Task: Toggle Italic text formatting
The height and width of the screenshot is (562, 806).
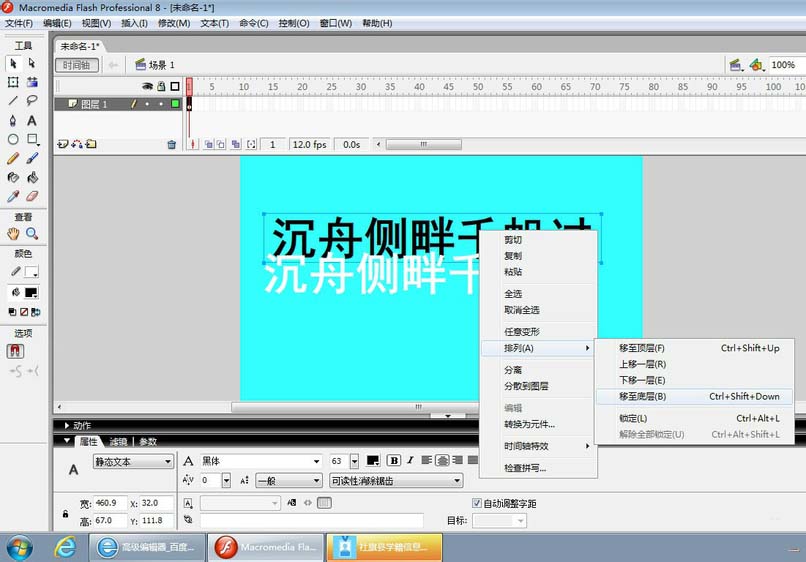Action: 410,460
